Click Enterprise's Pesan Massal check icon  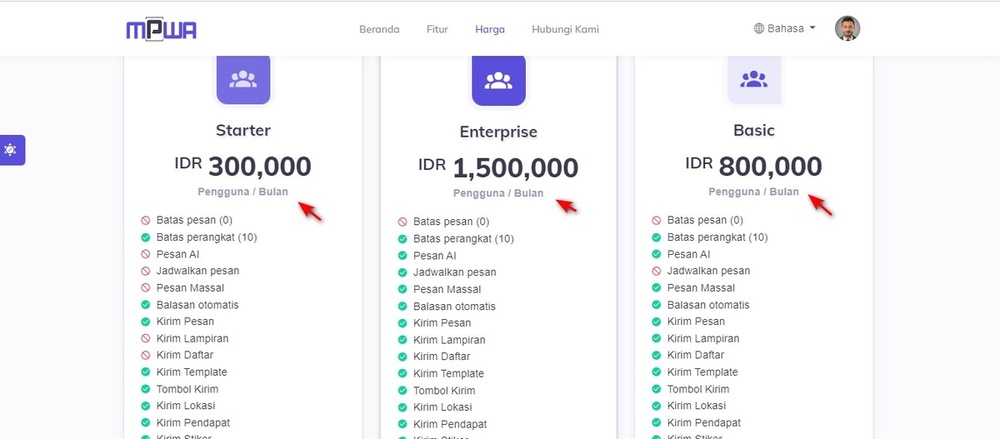coord(402,289)
